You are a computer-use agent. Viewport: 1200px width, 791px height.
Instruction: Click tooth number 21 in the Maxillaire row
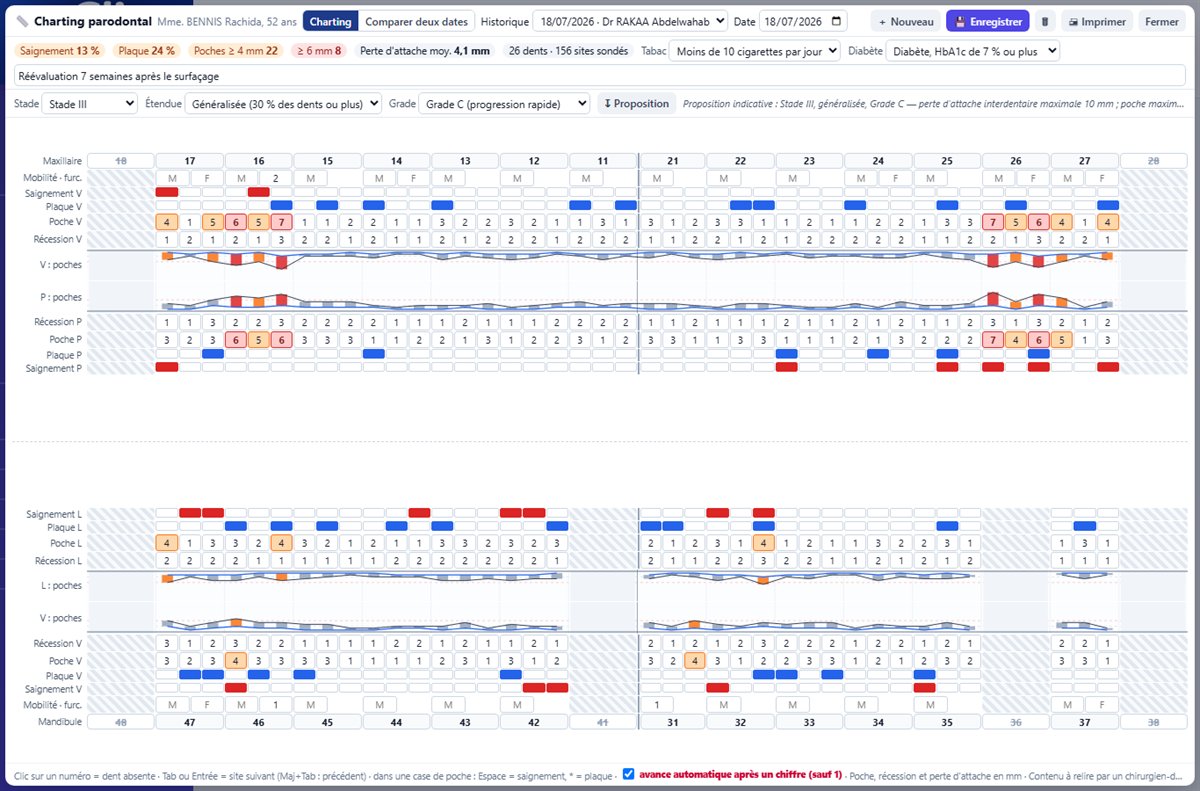[x=672, y=160]
